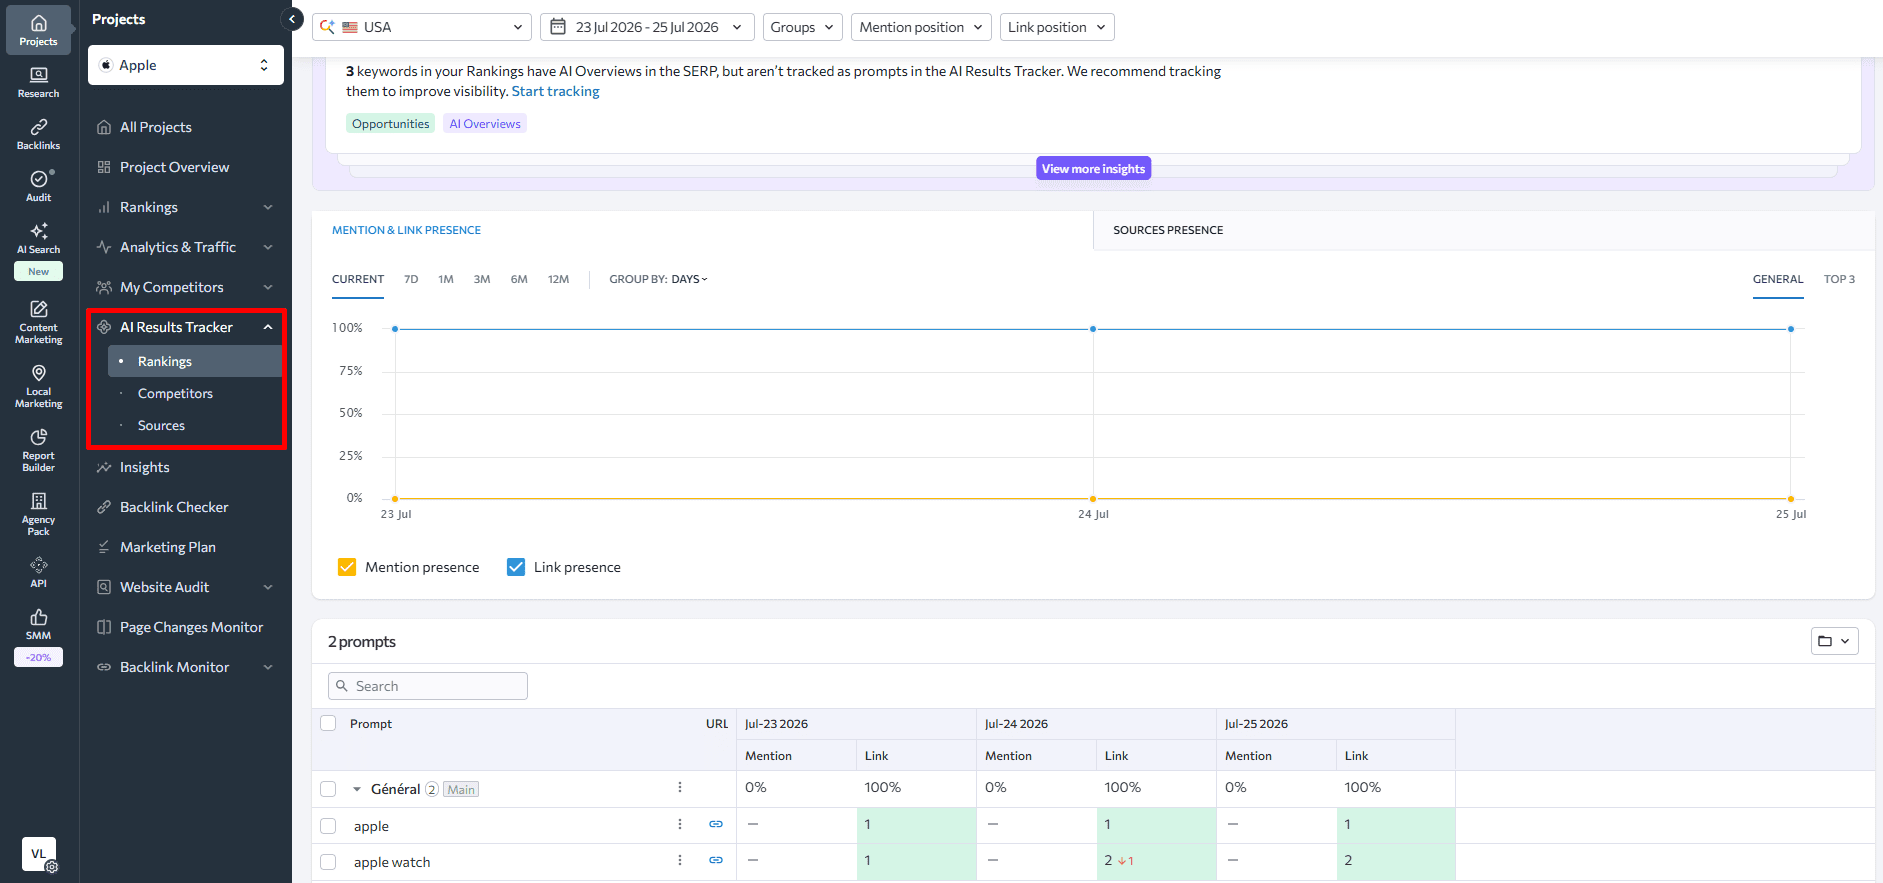
Task: Click the Start tracking link
Action: [556, 91]
